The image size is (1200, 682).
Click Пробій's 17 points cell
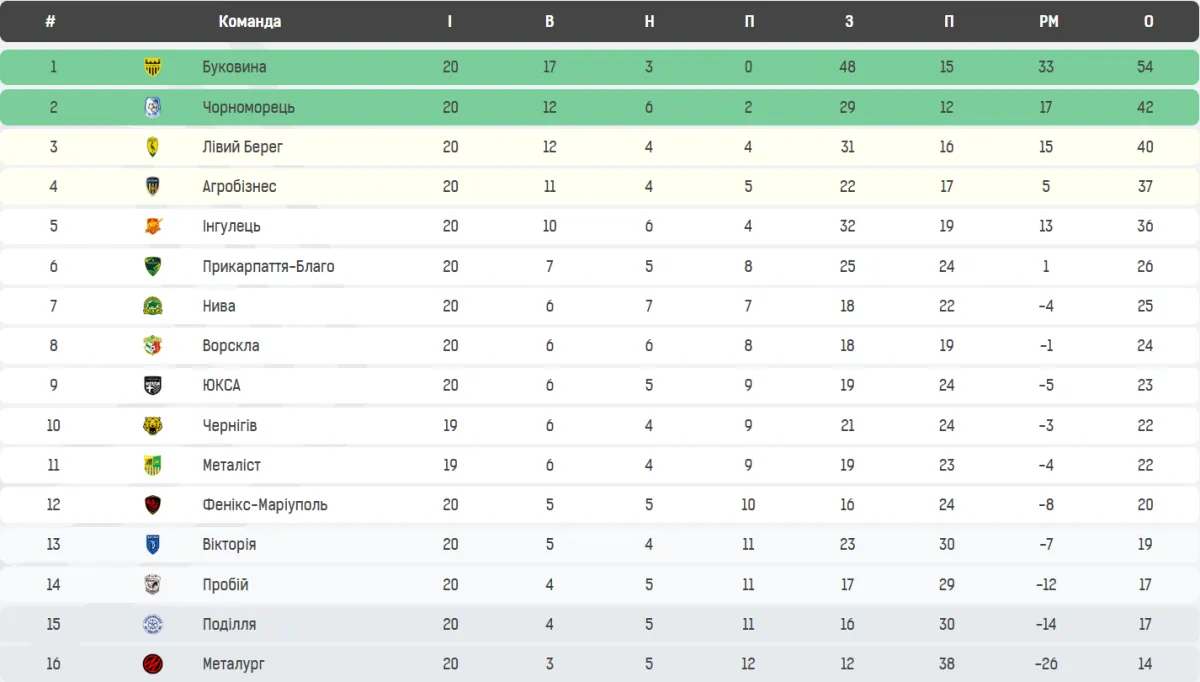[x=1145, y=585]
